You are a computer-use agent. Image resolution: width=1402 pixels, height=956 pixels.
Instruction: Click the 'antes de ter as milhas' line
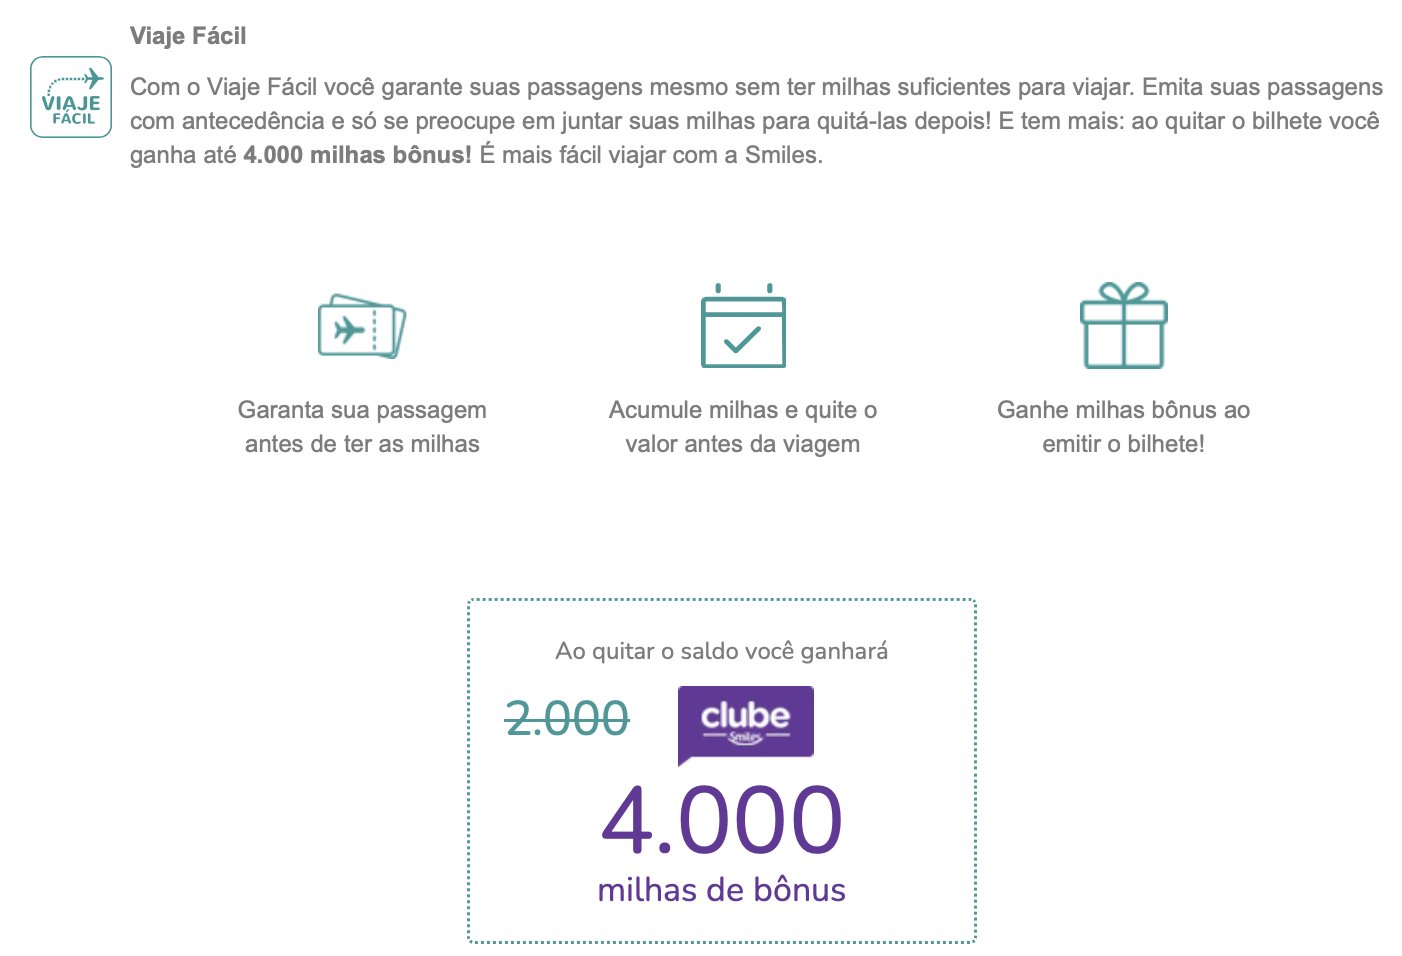(362, 444)
